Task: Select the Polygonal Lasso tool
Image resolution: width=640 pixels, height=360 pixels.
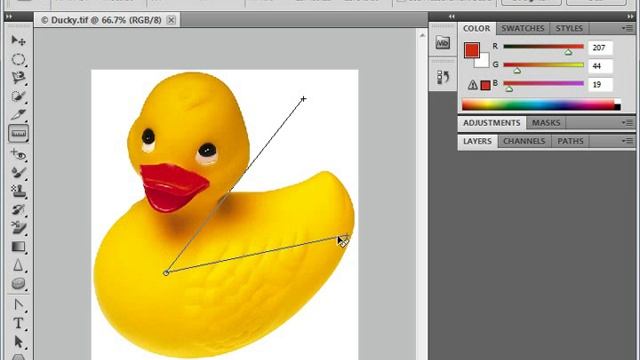Action: click(18, 78)
